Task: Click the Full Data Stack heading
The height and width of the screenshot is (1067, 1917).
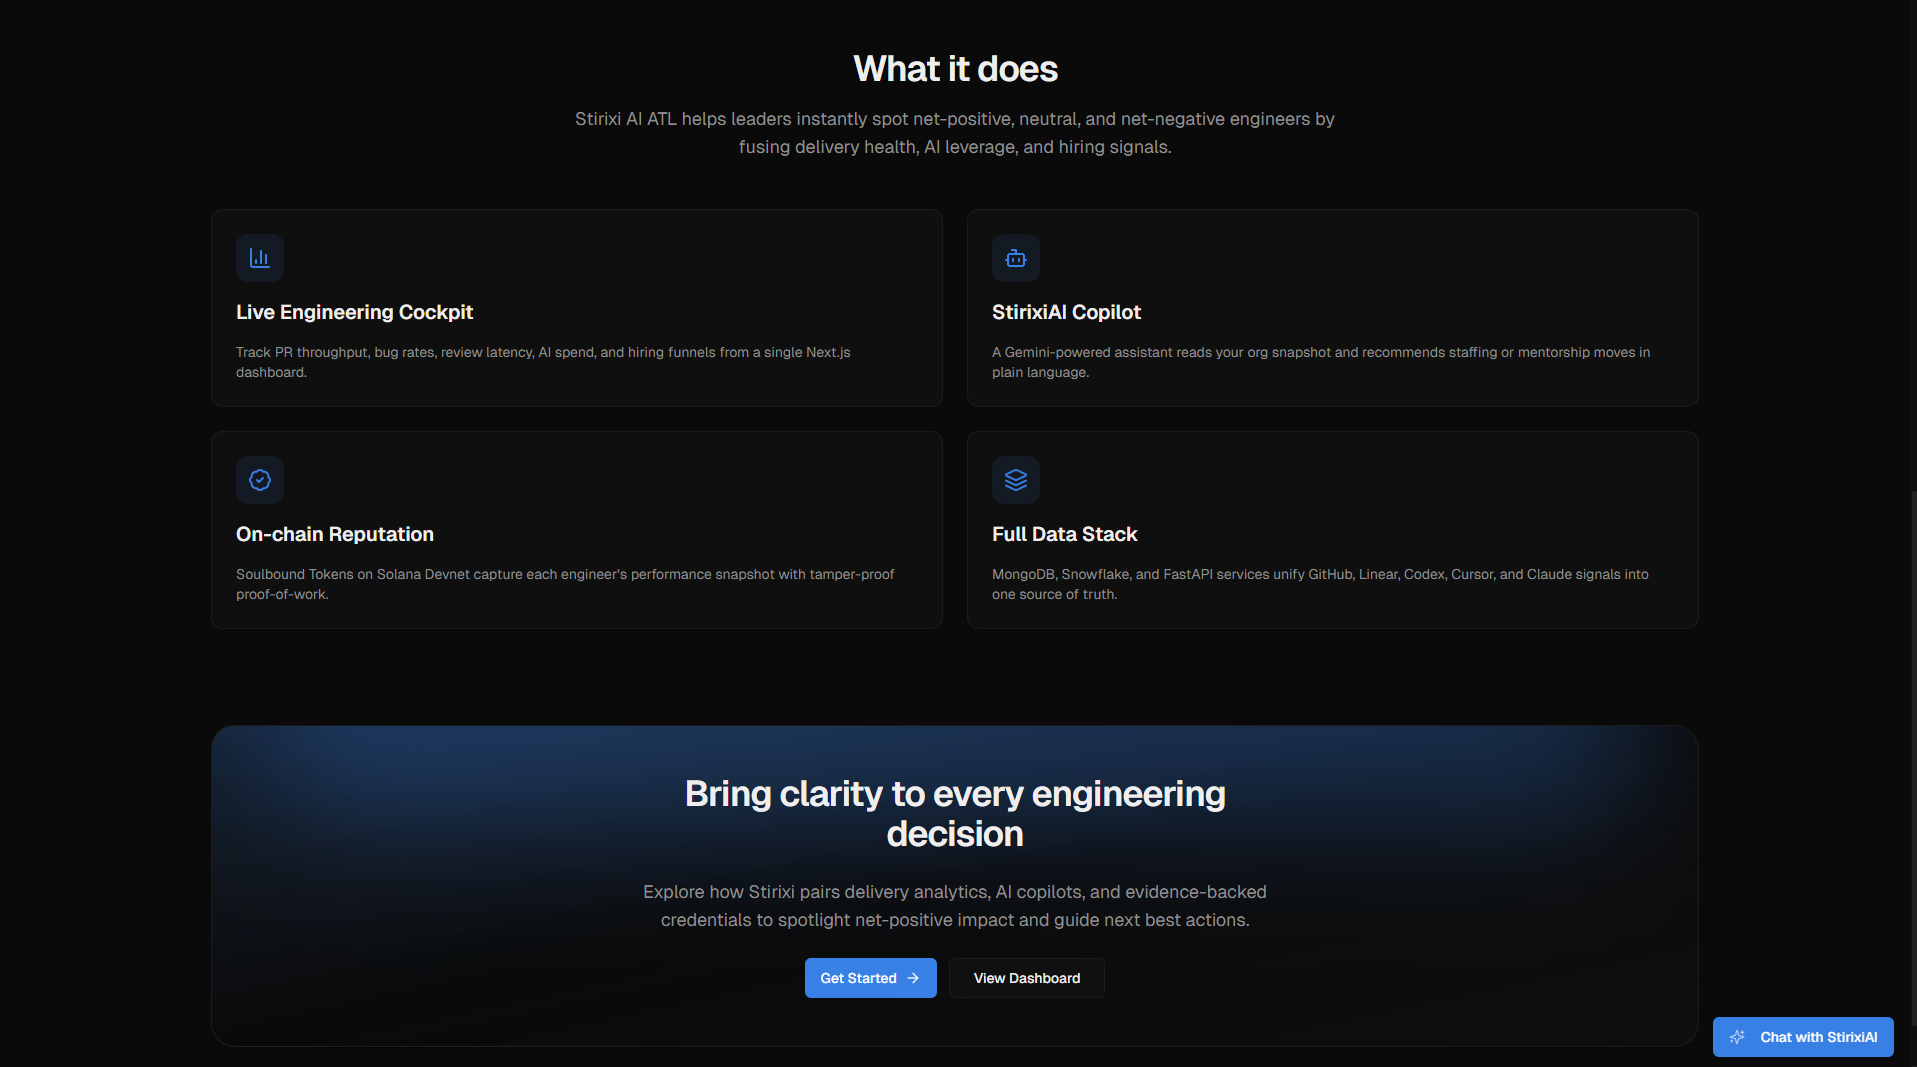Action: click(1065, 534)
